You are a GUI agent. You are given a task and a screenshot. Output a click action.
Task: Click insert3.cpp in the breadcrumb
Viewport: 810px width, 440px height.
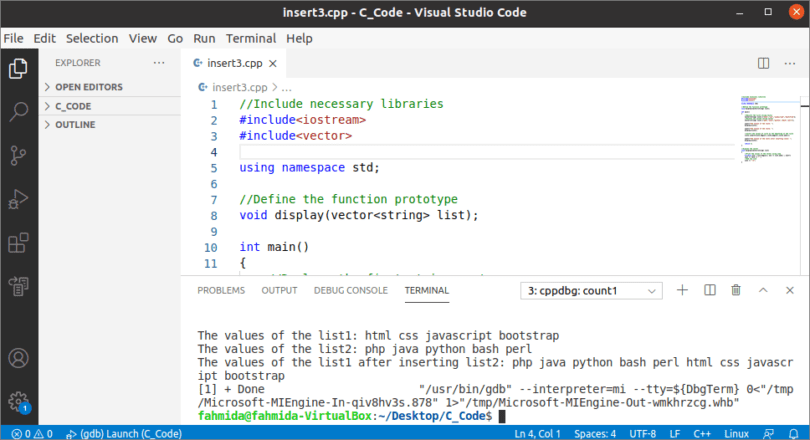pos(240,87)
